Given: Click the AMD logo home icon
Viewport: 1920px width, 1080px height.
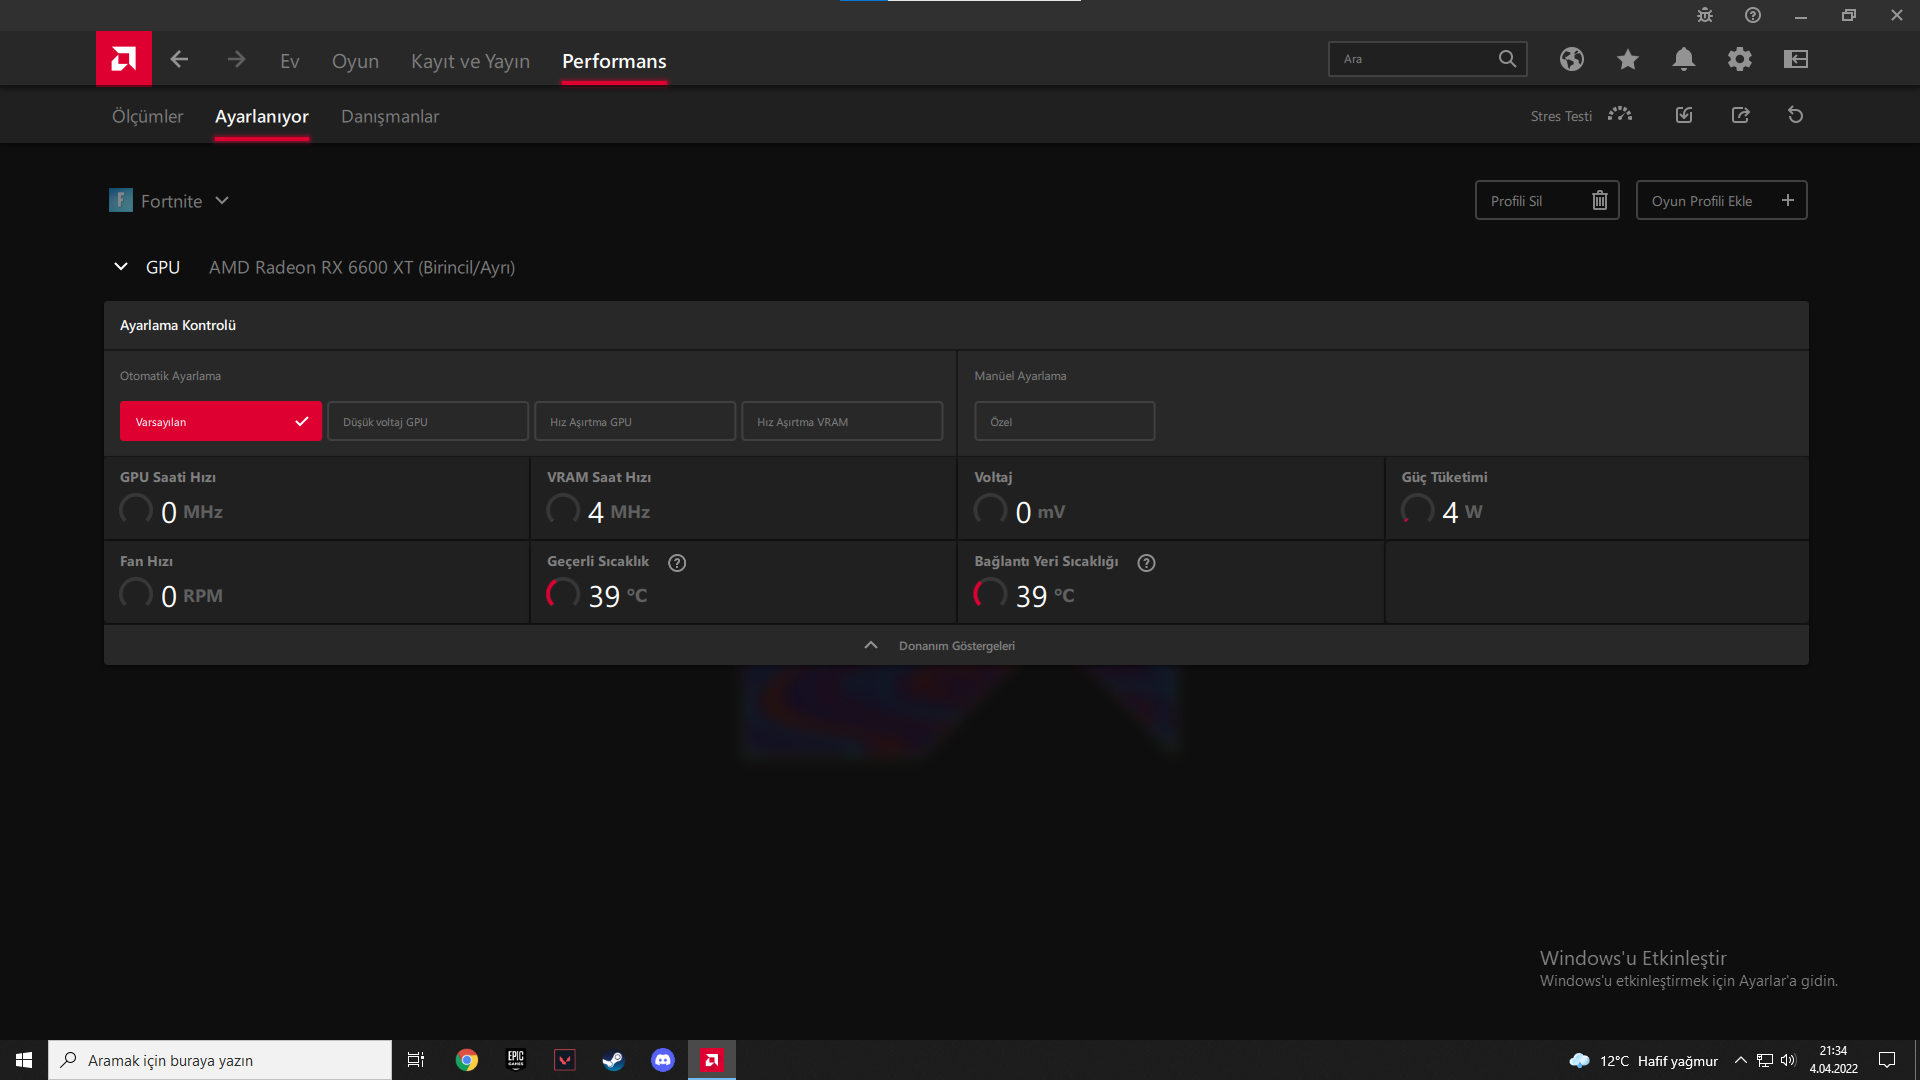Looking at the screenshot, I should pyautogui.click(x=124, y=59).
